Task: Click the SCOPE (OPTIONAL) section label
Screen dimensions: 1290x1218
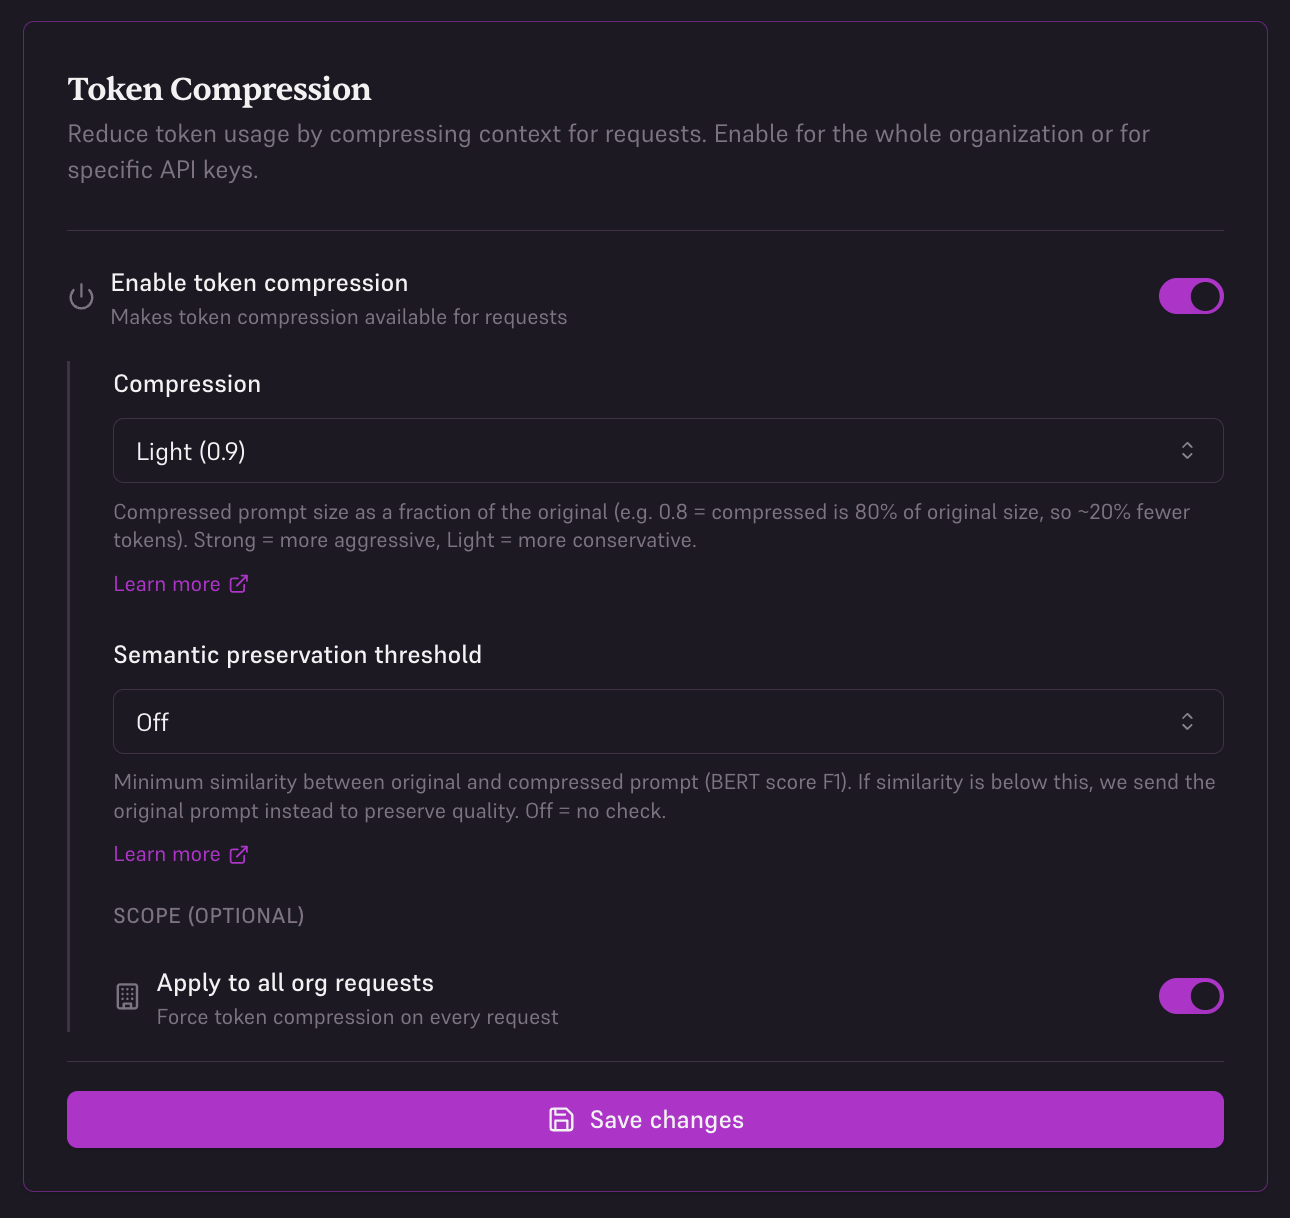Action: tap(208, 915)
